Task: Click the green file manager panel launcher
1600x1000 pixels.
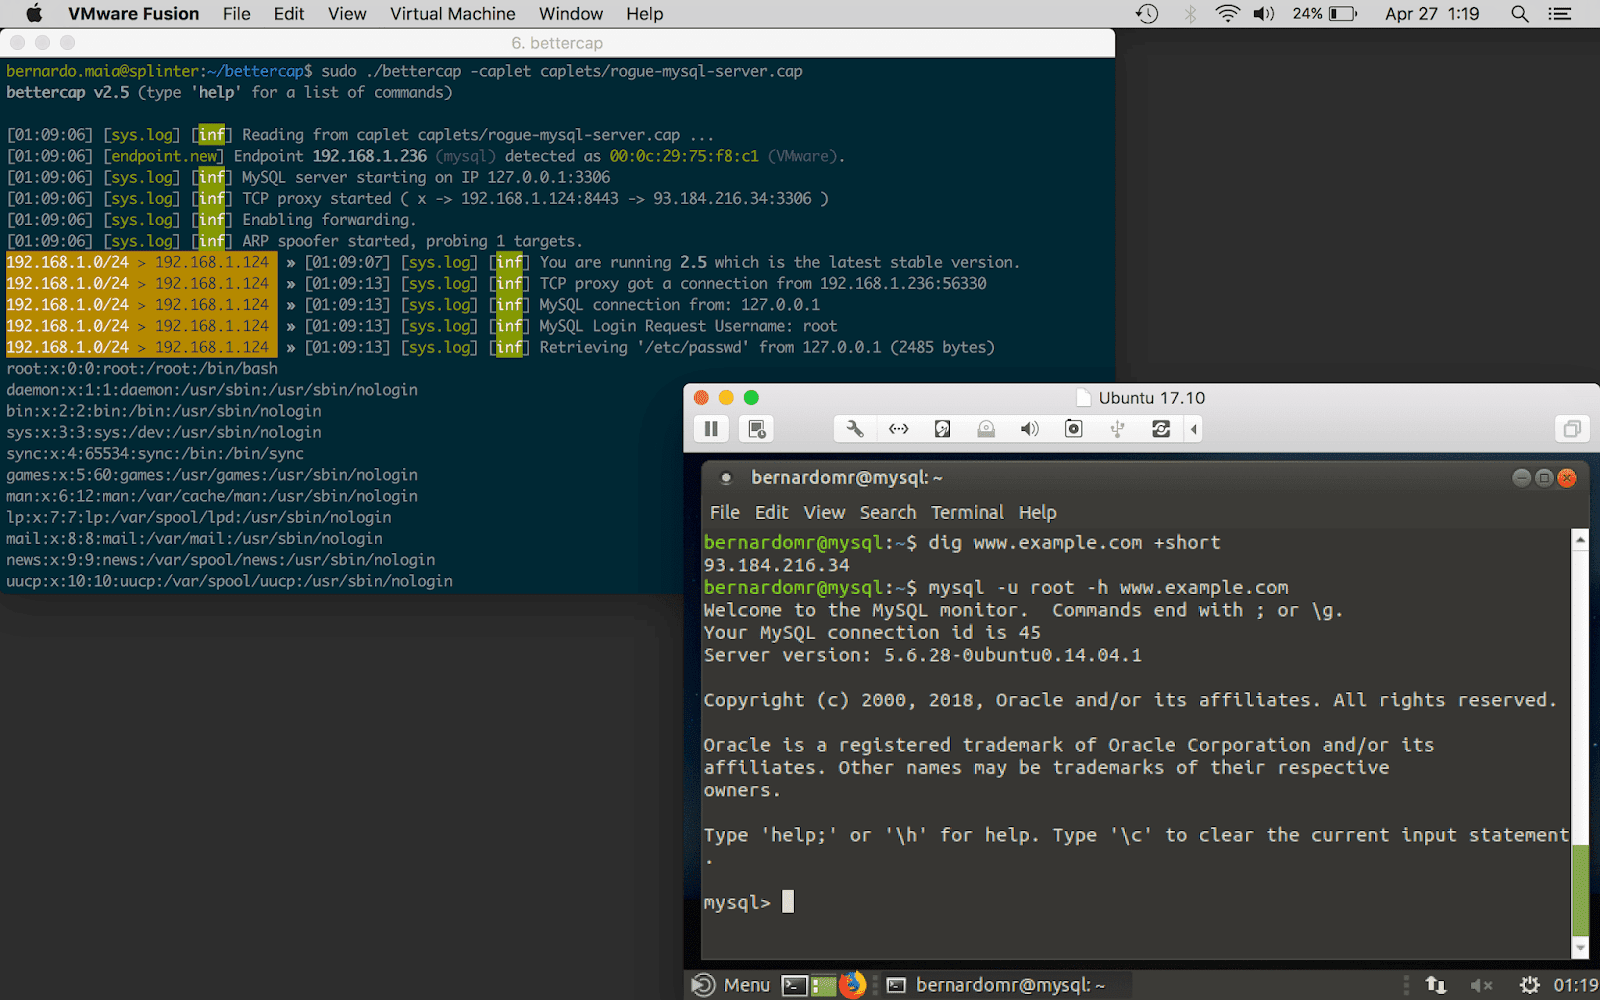Action: click(x=823, y=985)
